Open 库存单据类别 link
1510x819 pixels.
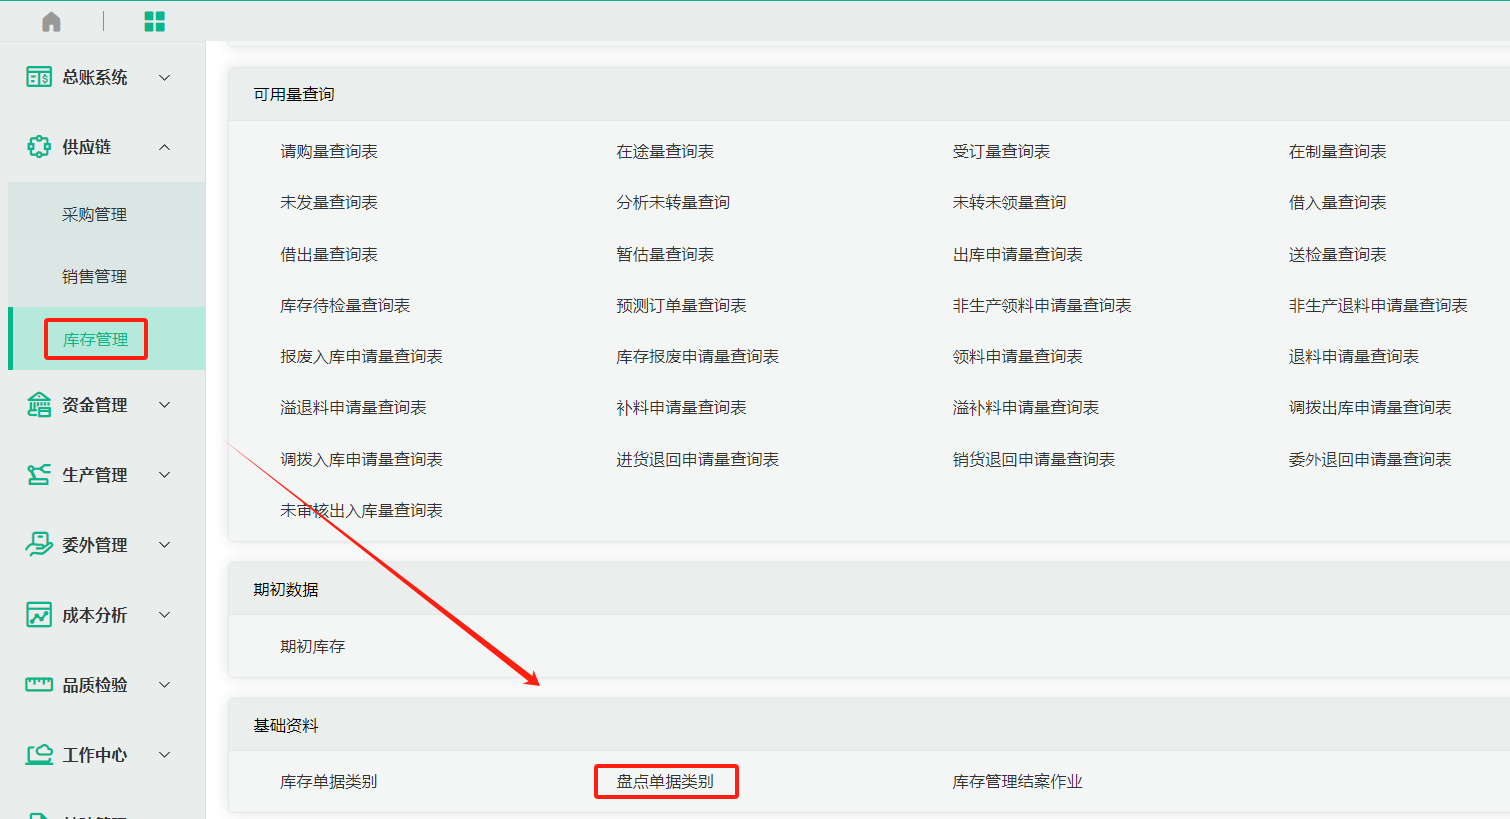[329, 781]
